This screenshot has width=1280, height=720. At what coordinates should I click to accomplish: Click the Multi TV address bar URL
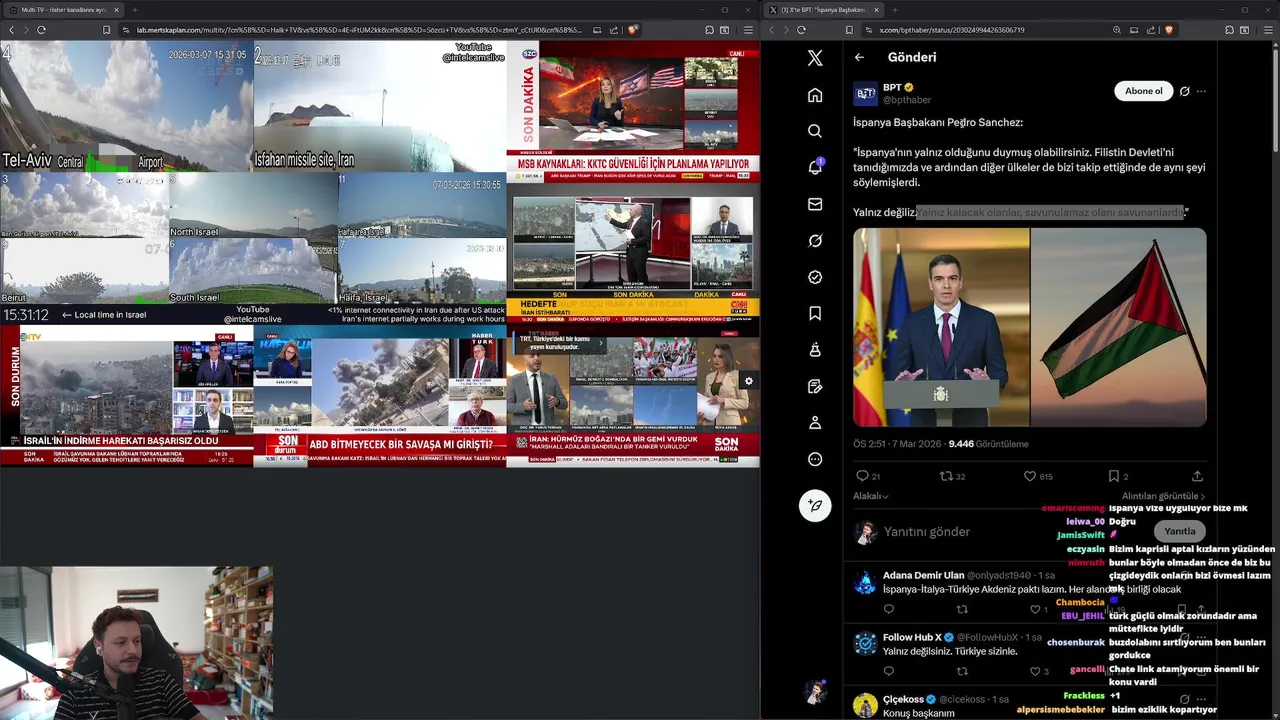(360, 30)
